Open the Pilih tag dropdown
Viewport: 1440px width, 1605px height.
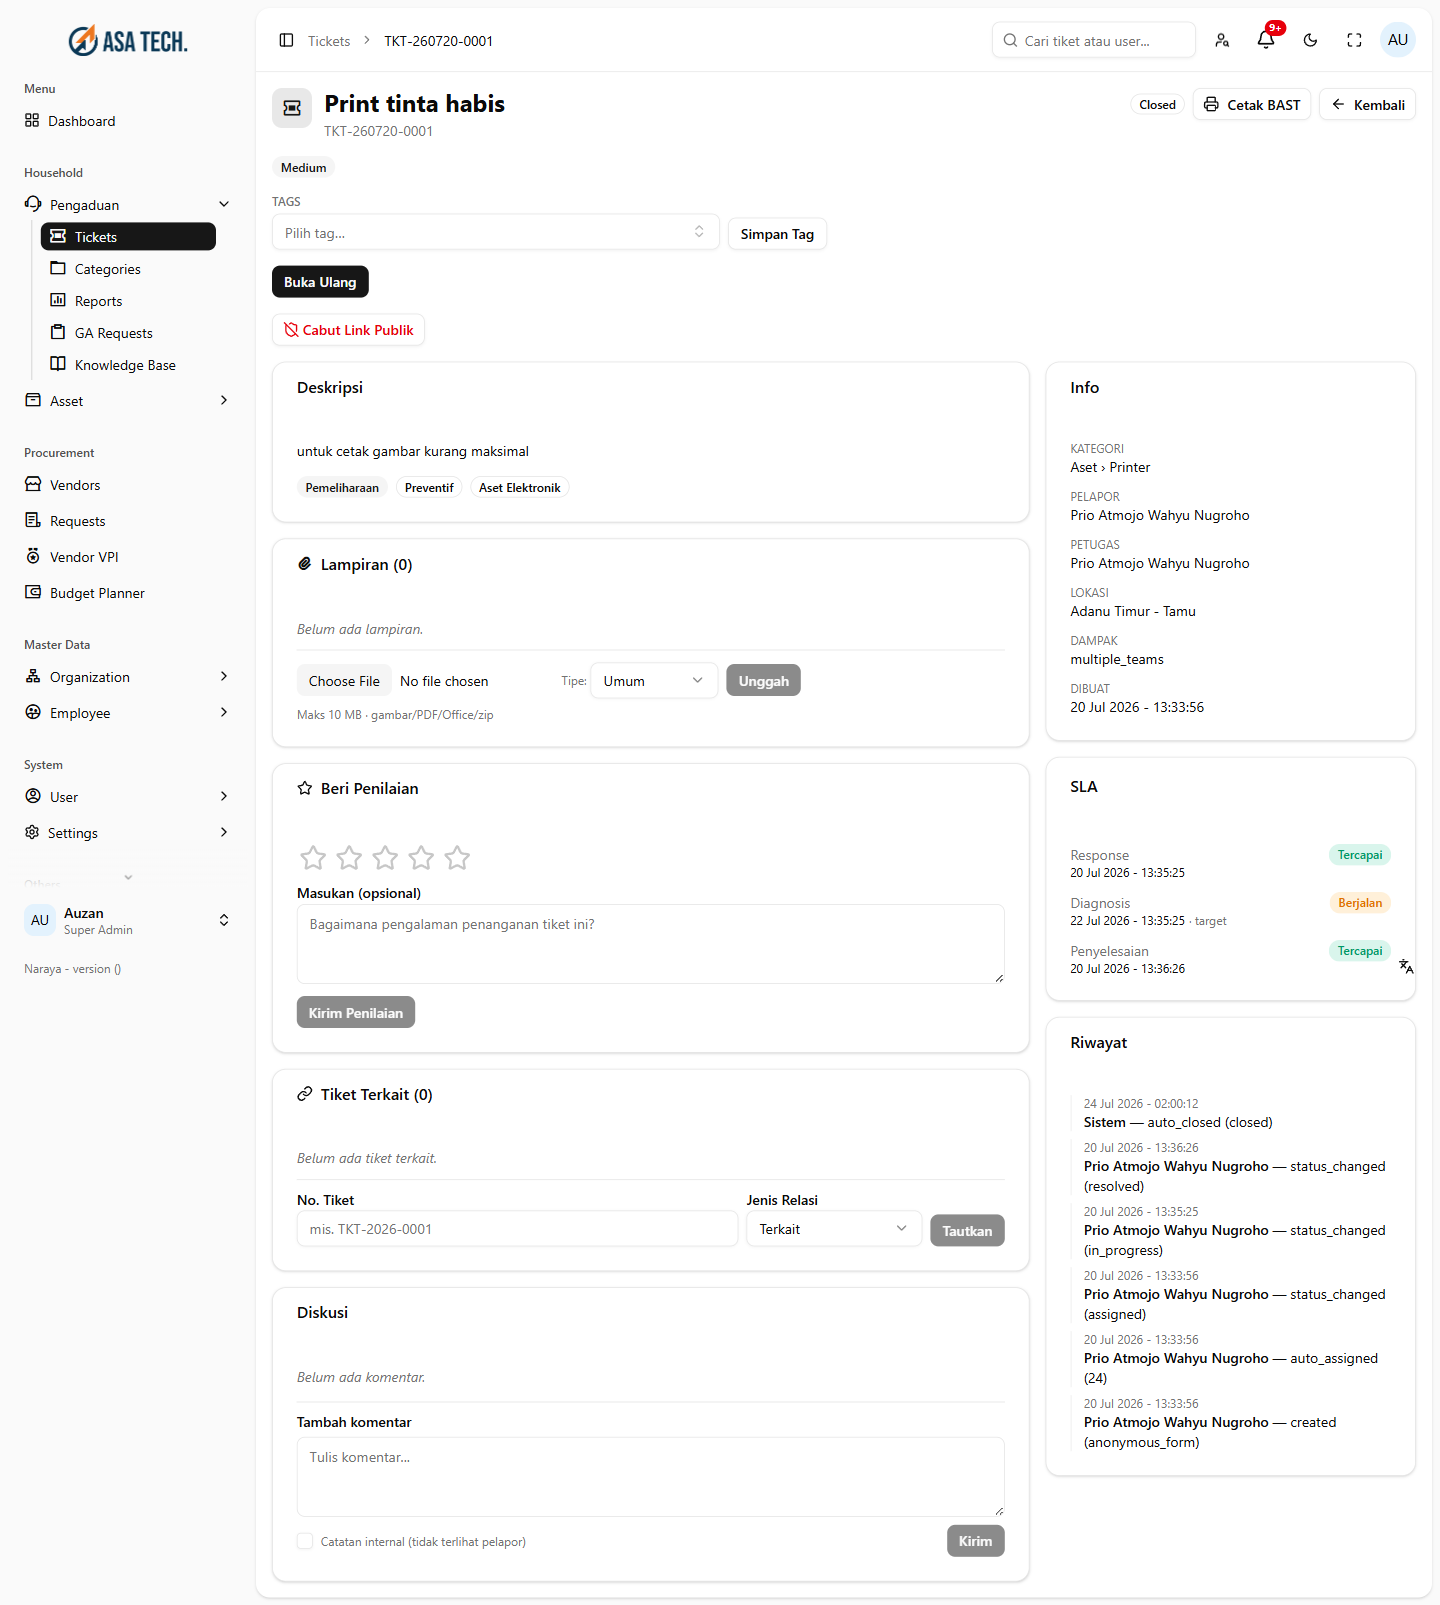point(495,233)
